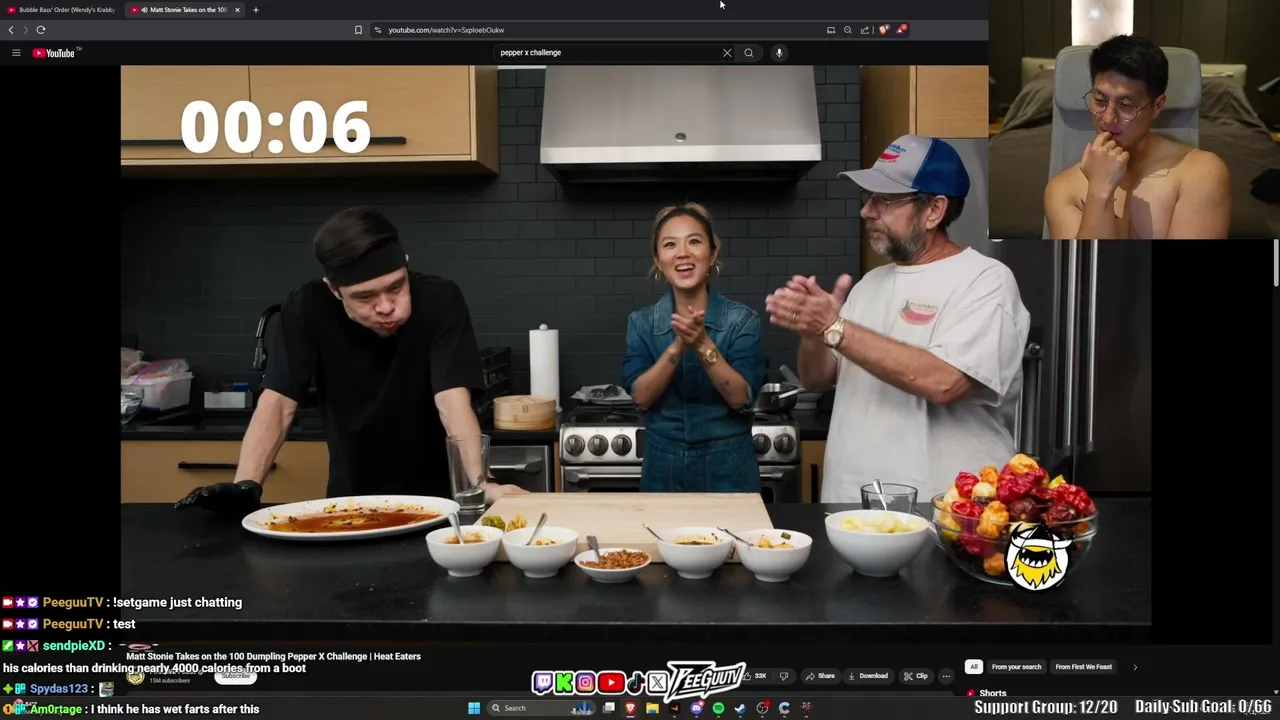Open the Windows Start menu
Screen dimensions: 1280x720
(x=474, y=708)
